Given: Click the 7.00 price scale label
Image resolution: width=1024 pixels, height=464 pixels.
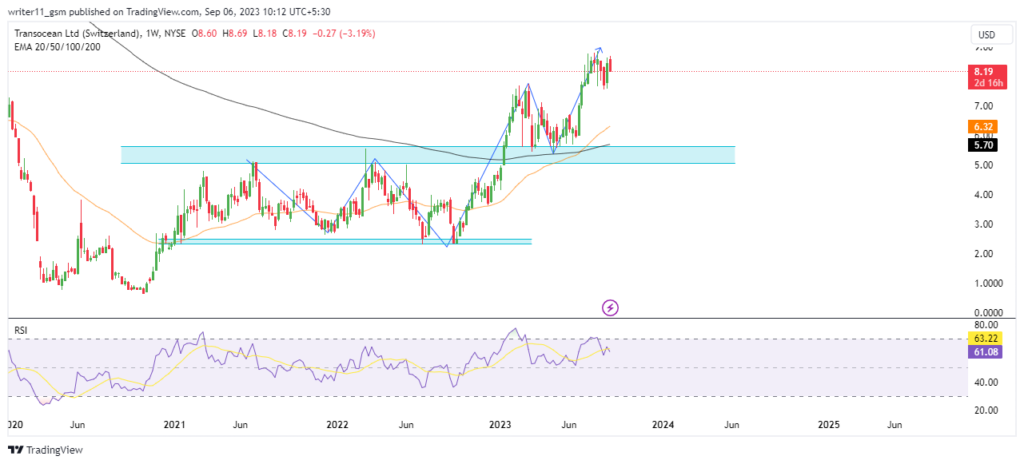Looking at the screenshot, I should (984, 106).
